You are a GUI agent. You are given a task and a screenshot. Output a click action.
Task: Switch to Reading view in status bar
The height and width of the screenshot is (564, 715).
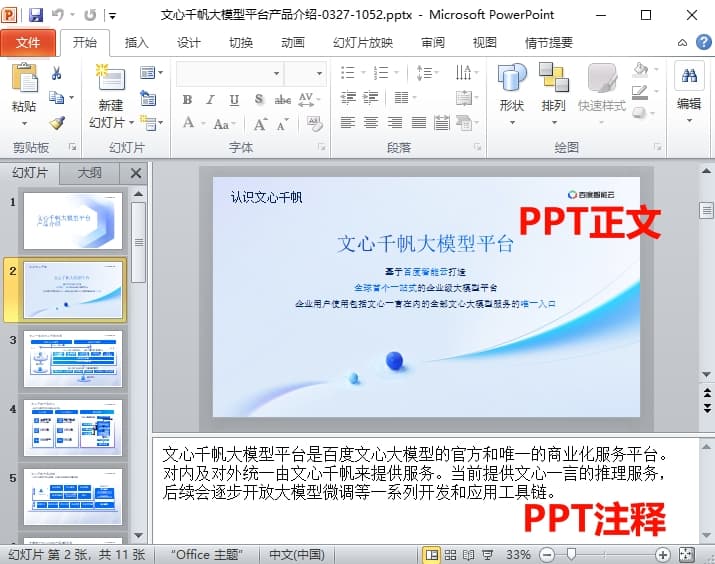tap(468, 554)
